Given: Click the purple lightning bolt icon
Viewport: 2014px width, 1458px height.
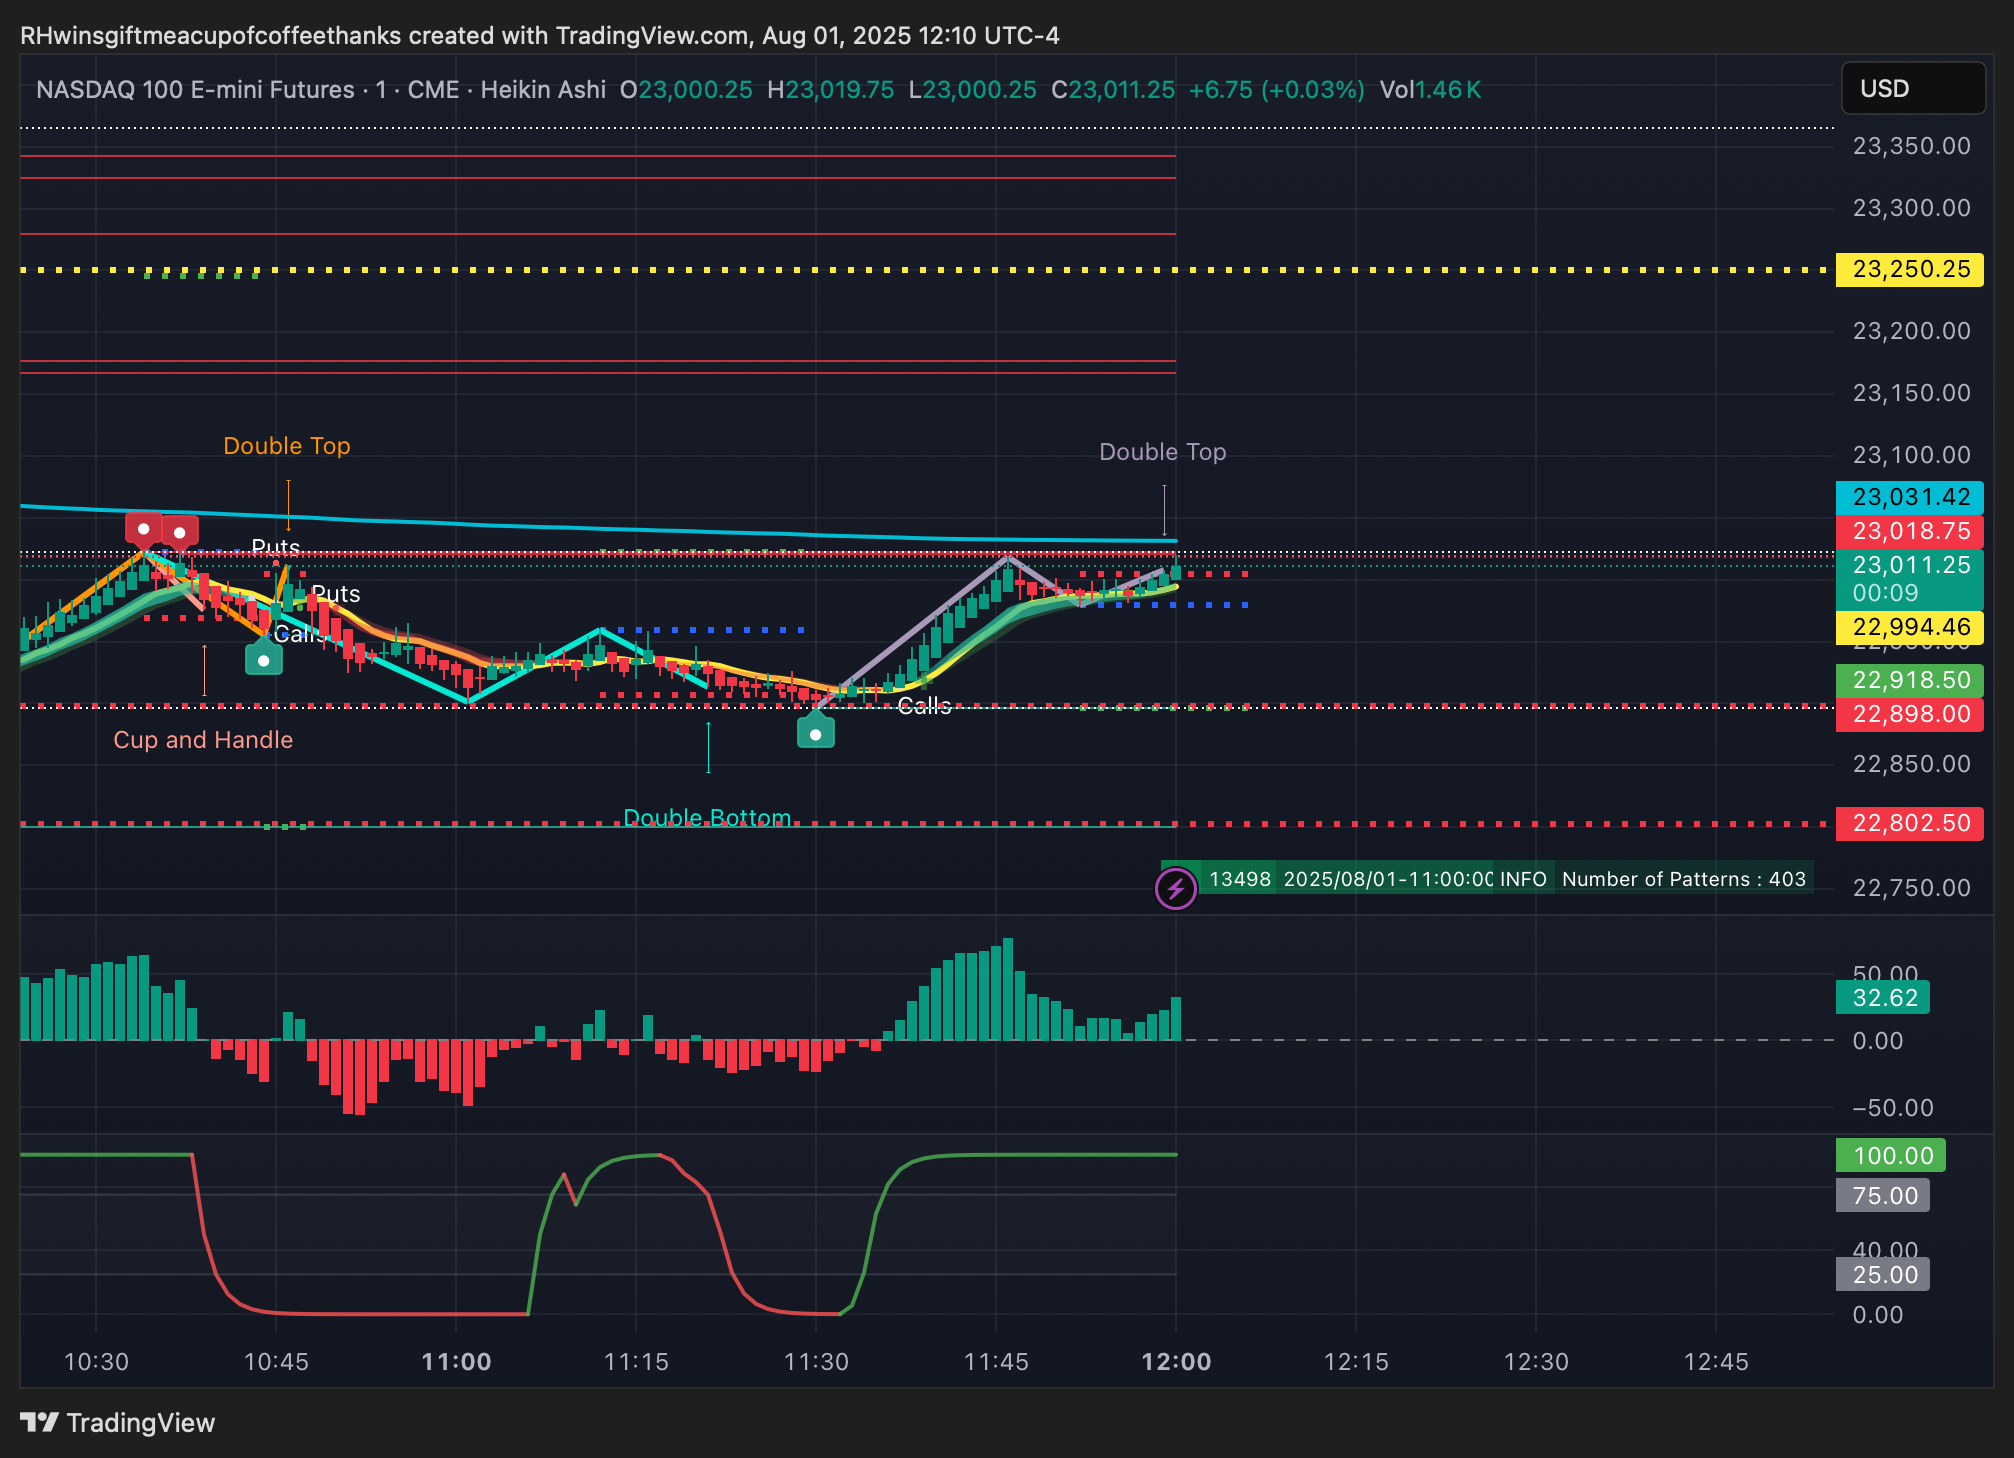Looking at the screenshot, I should pos(1176,888).
